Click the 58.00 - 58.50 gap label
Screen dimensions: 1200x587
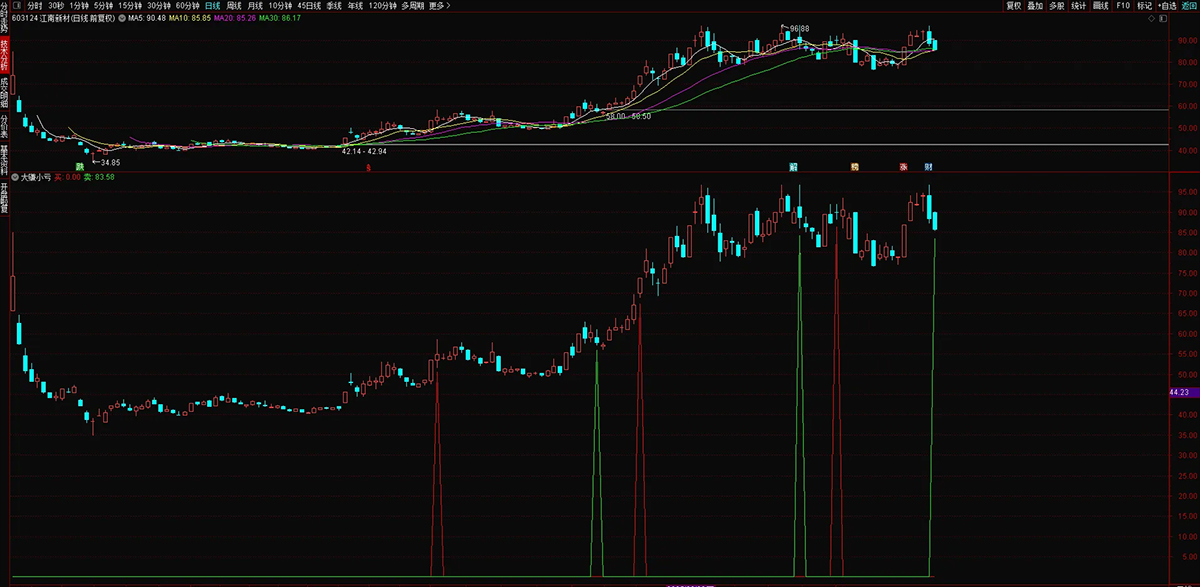pyautogui.click(x=628, y=116)
